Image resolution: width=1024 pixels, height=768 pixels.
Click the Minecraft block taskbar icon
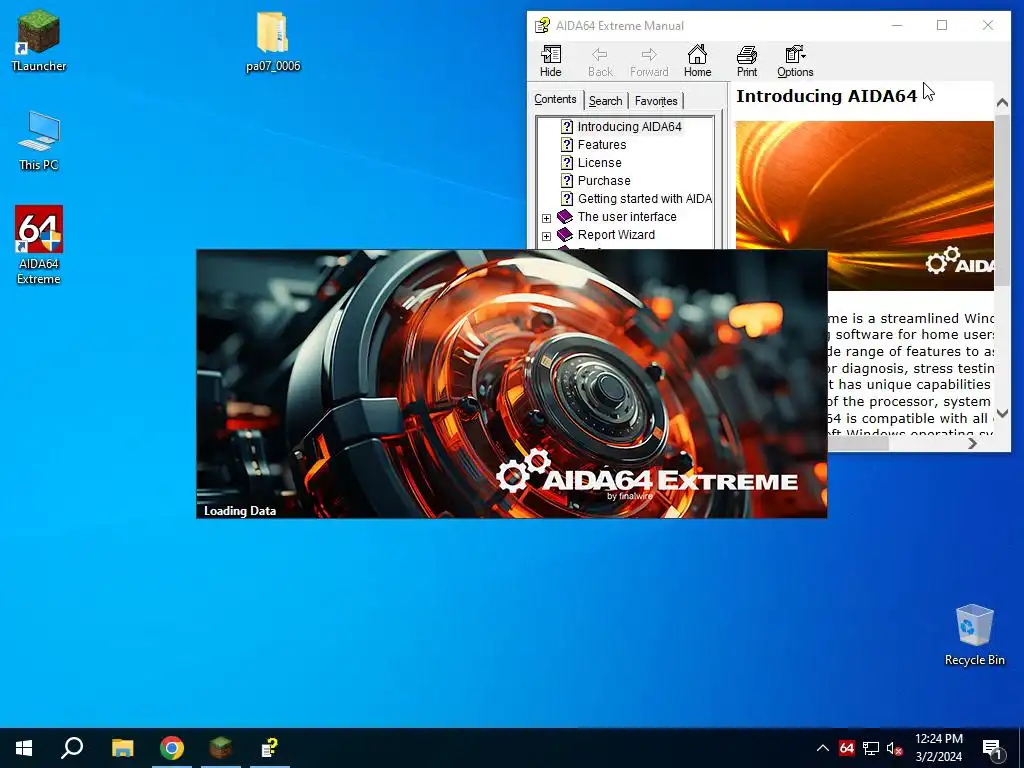coord(221,748)
